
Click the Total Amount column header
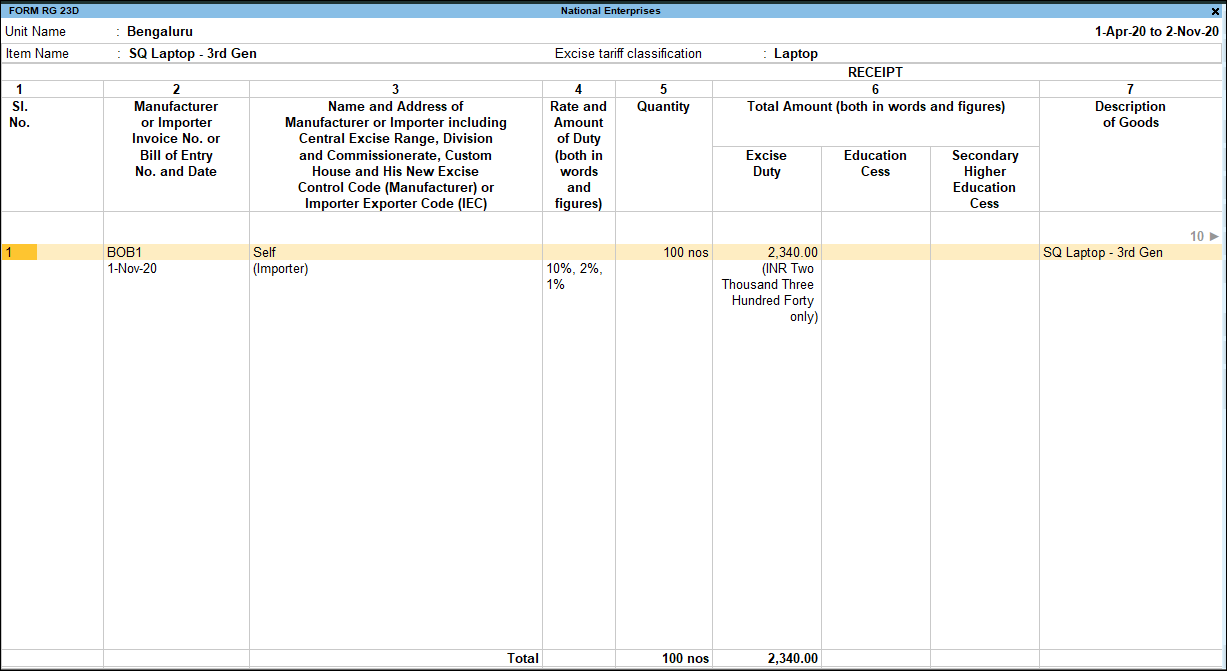click(876, 107)
